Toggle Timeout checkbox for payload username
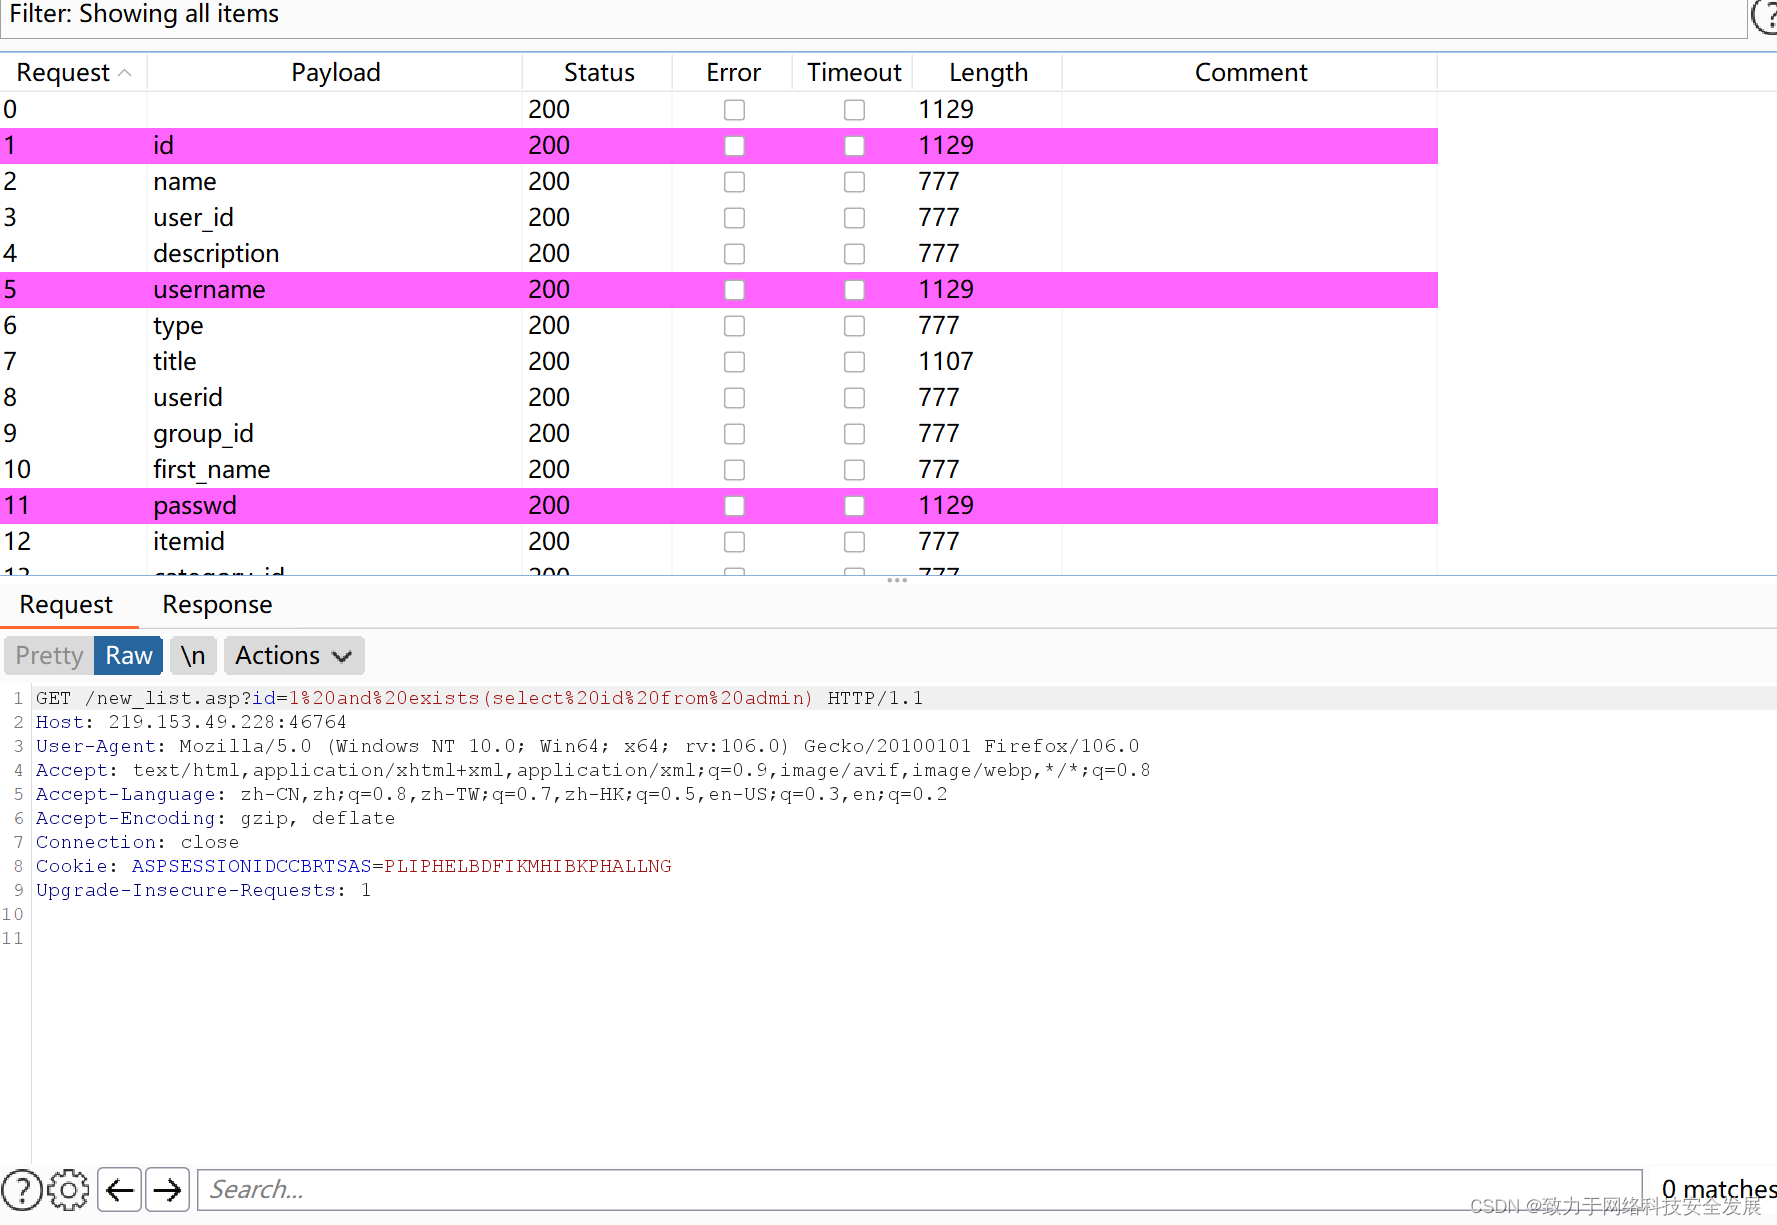 [854, 290]
